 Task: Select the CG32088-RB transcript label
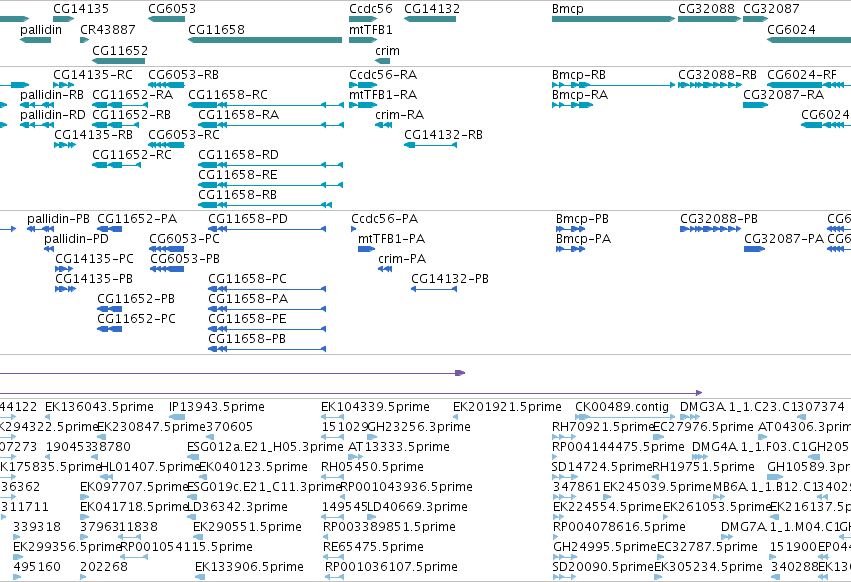(x=717, y=74)
